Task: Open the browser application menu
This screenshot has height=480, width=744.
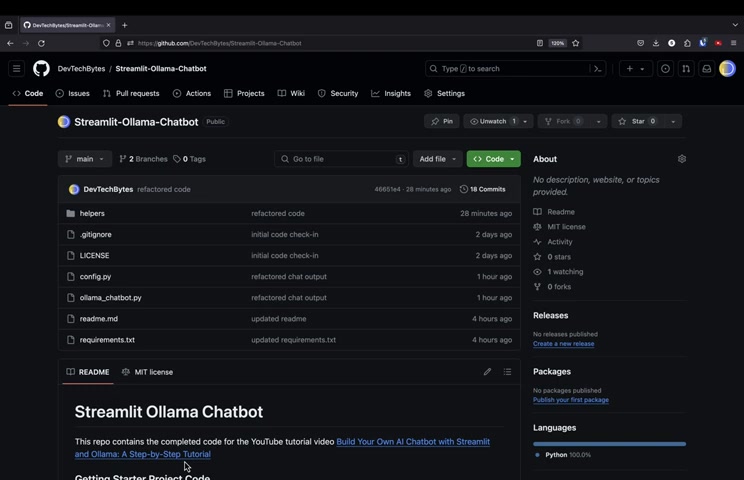Action: [x=734, y=43]
